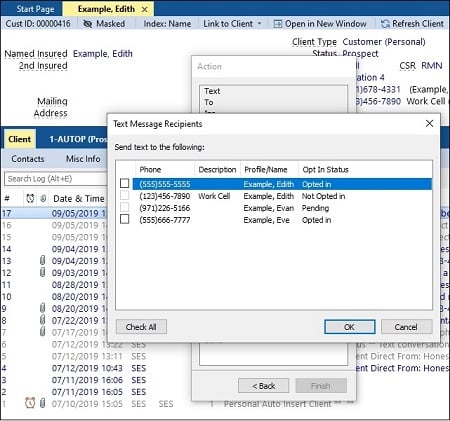
Task: Close the Text Message Recipients dialog
Action: [429, 124]
